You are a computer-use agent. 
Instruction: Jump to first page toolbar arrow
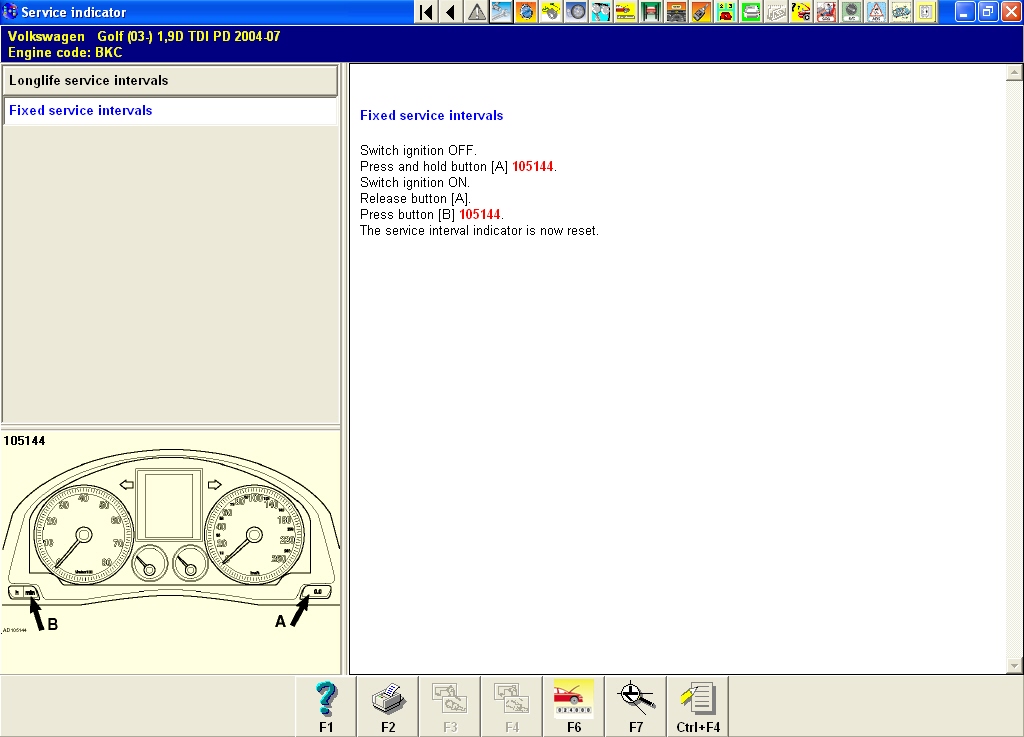click(x=426, y=12)
